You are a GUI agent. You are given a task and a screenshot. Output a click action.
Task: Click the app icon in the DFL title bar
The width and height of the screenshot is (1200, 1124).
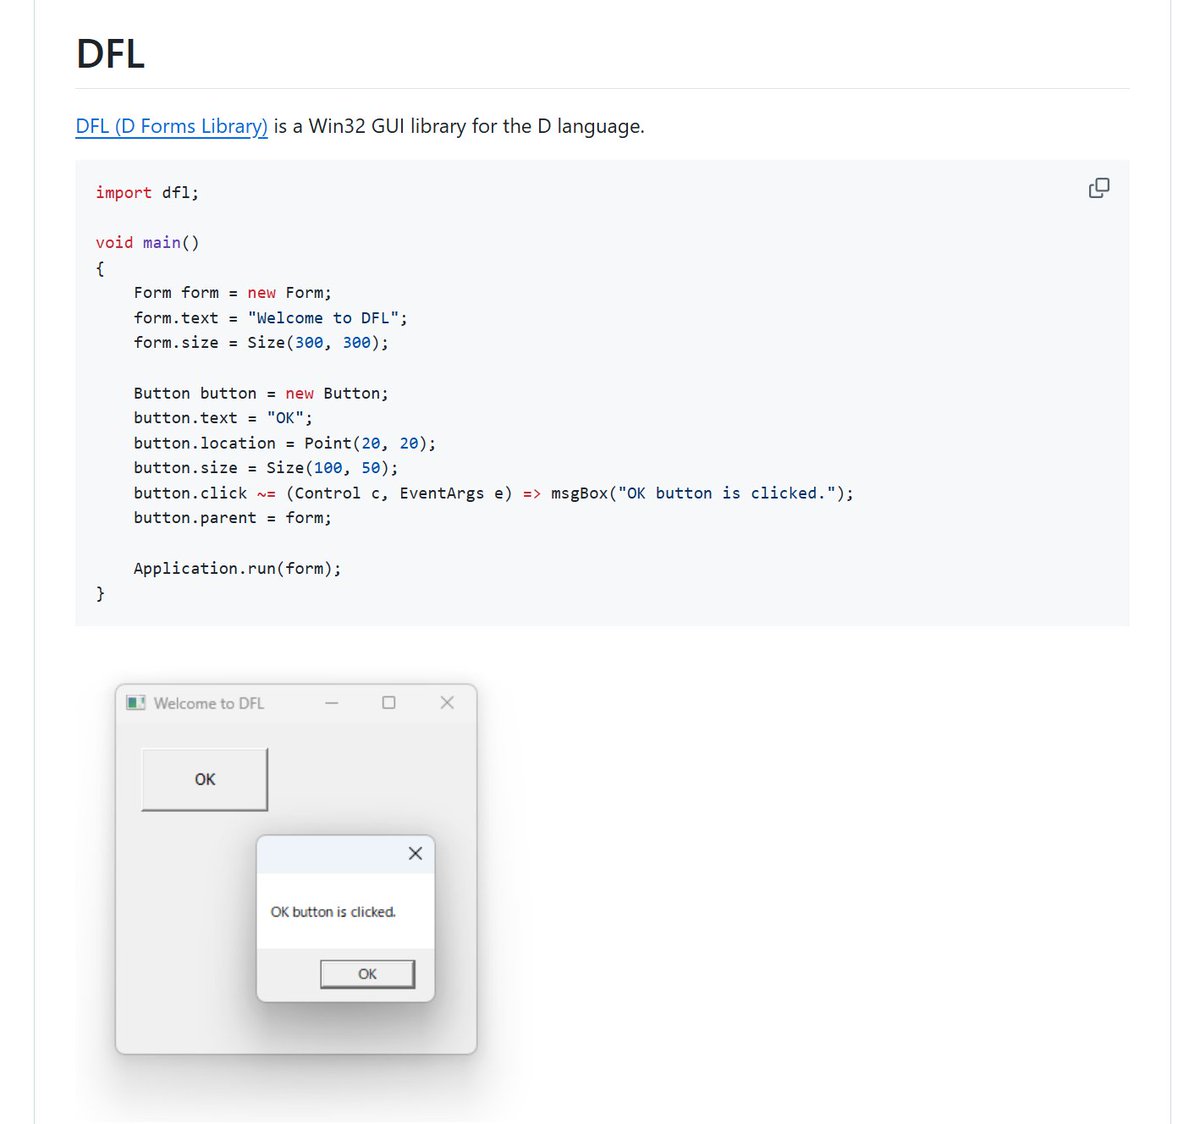pyautogui.click(x=136, y=703)
